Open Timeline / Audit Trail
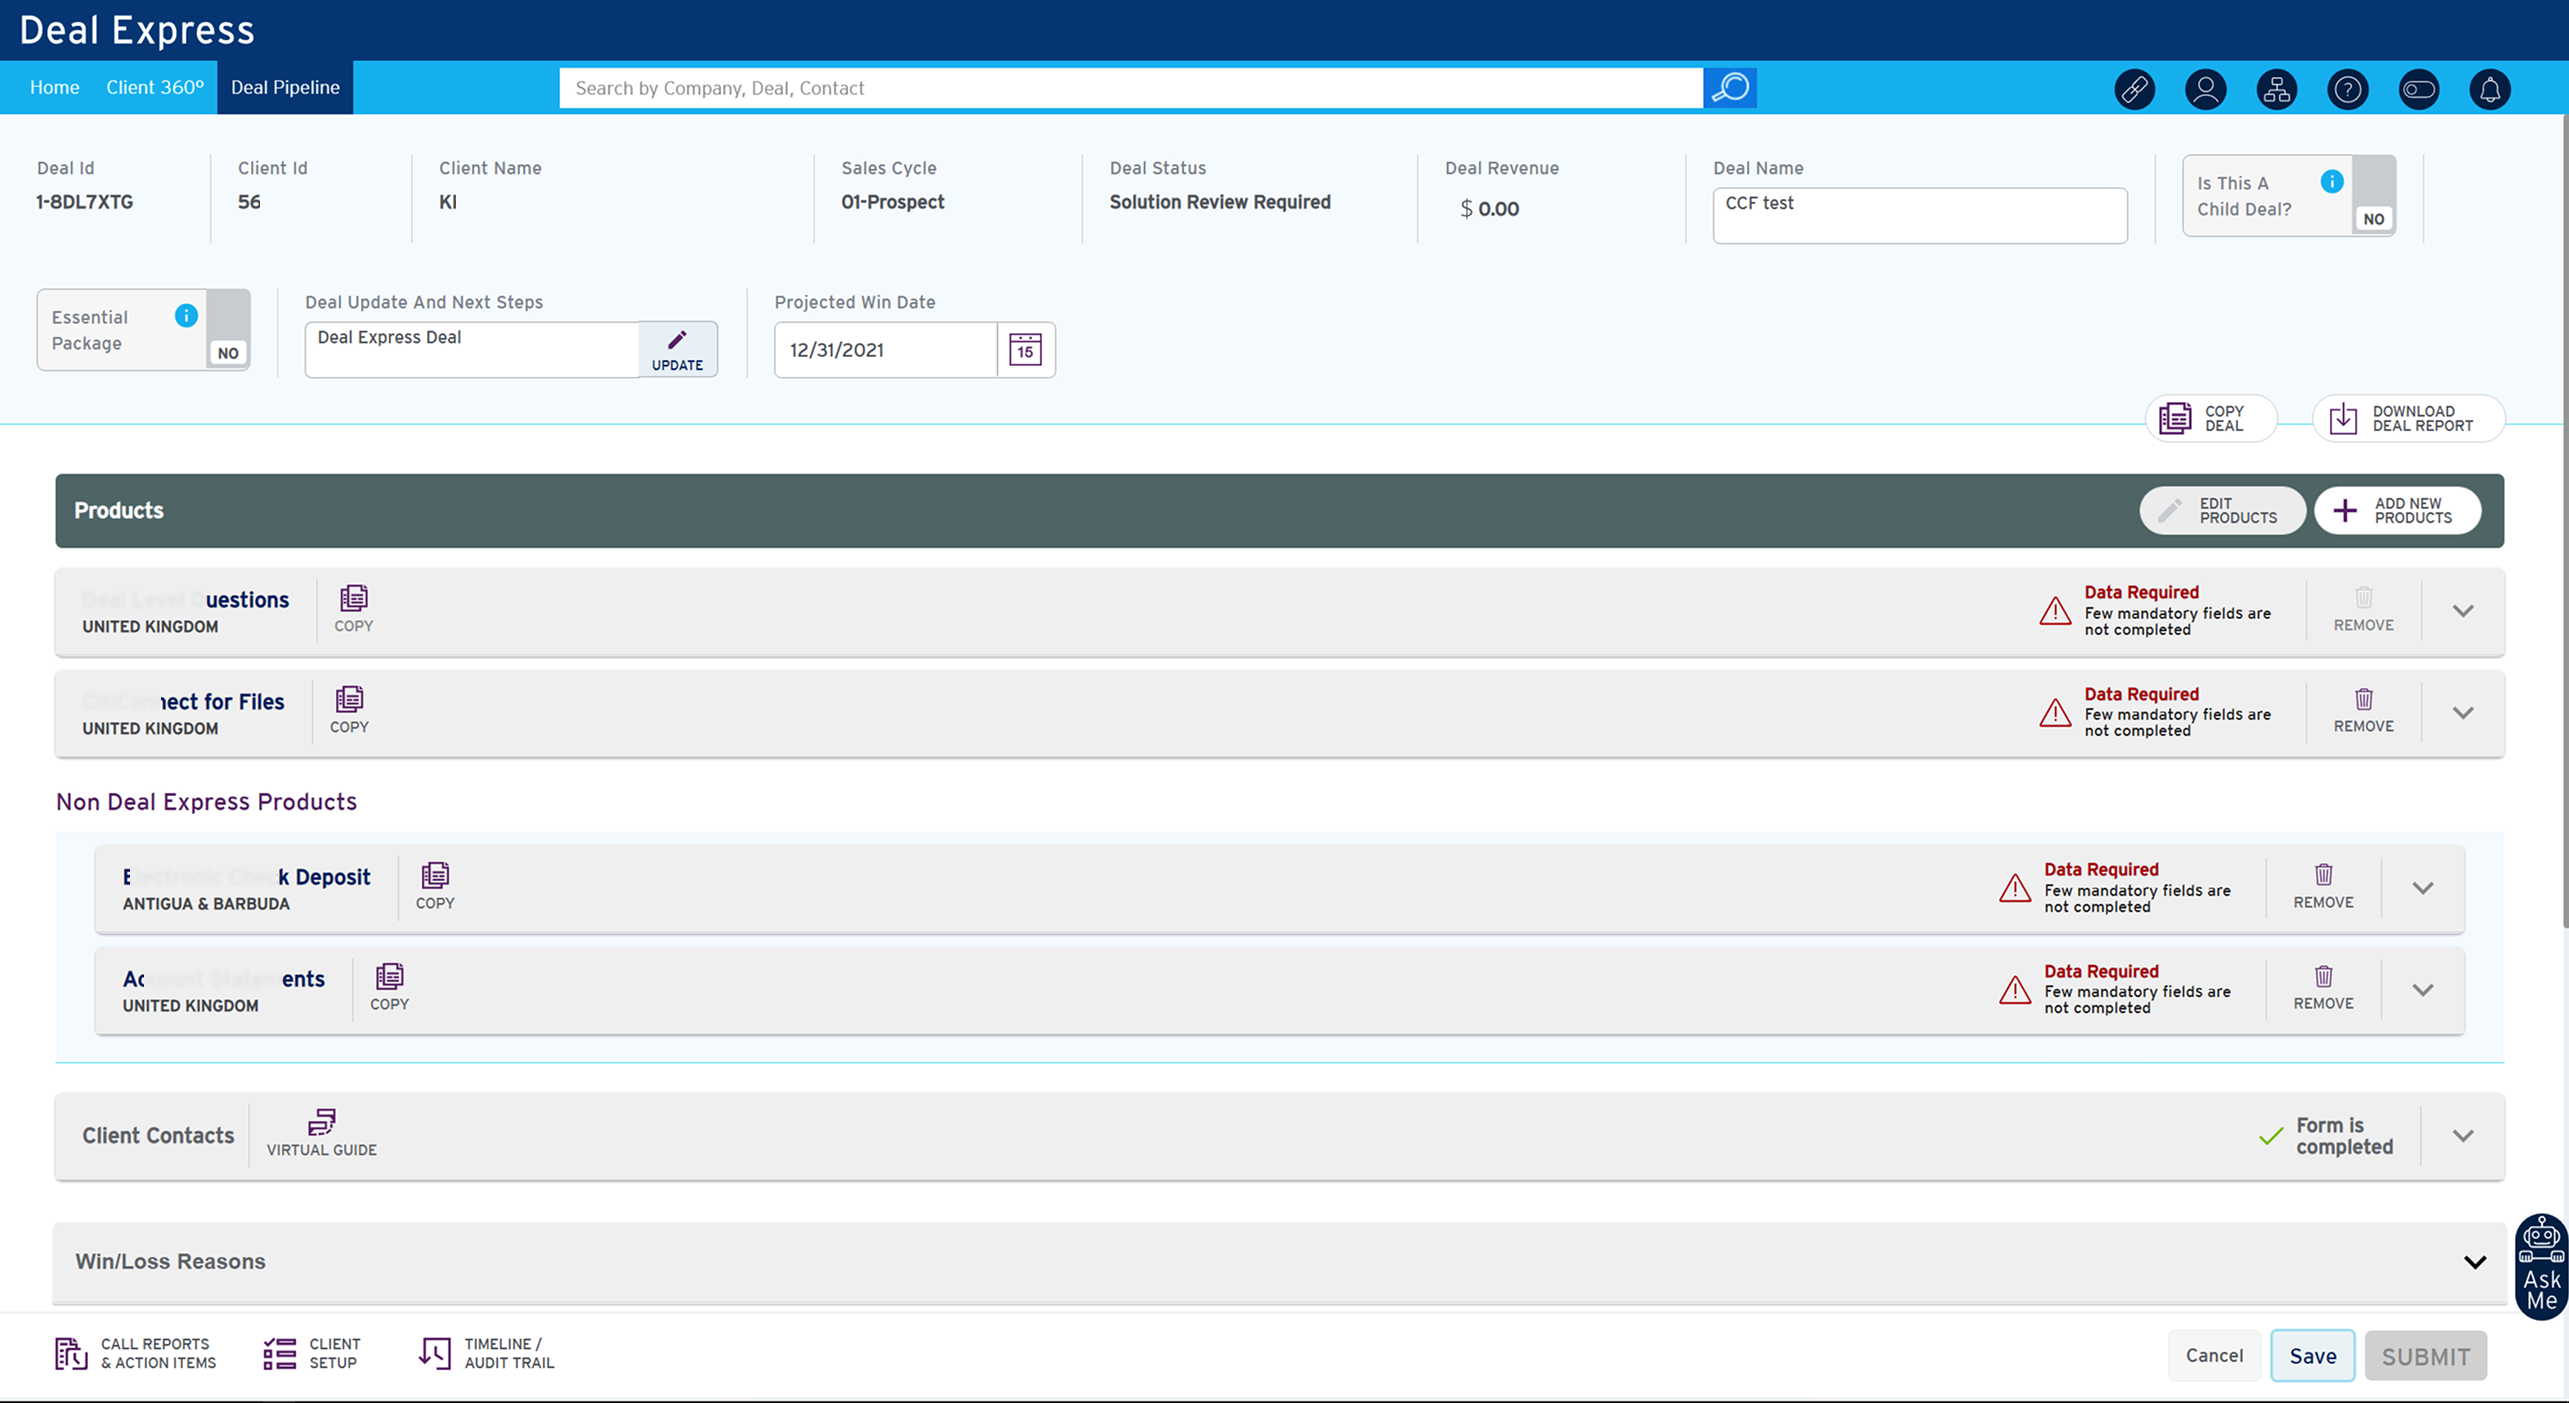 pyautogui.click(x=487, y=1353)
